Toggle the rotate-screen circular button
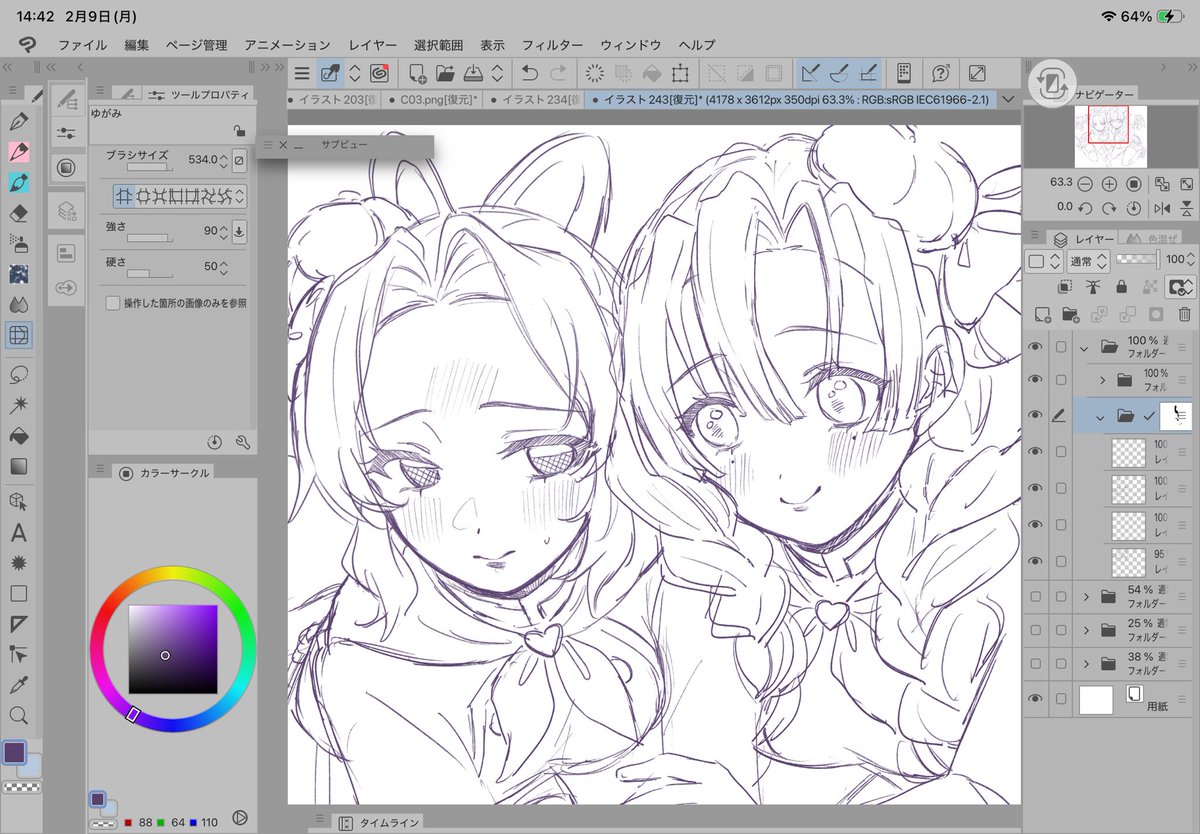Image resolution: width=1200 pixels, height=834 pixels. click(1050, 85)
